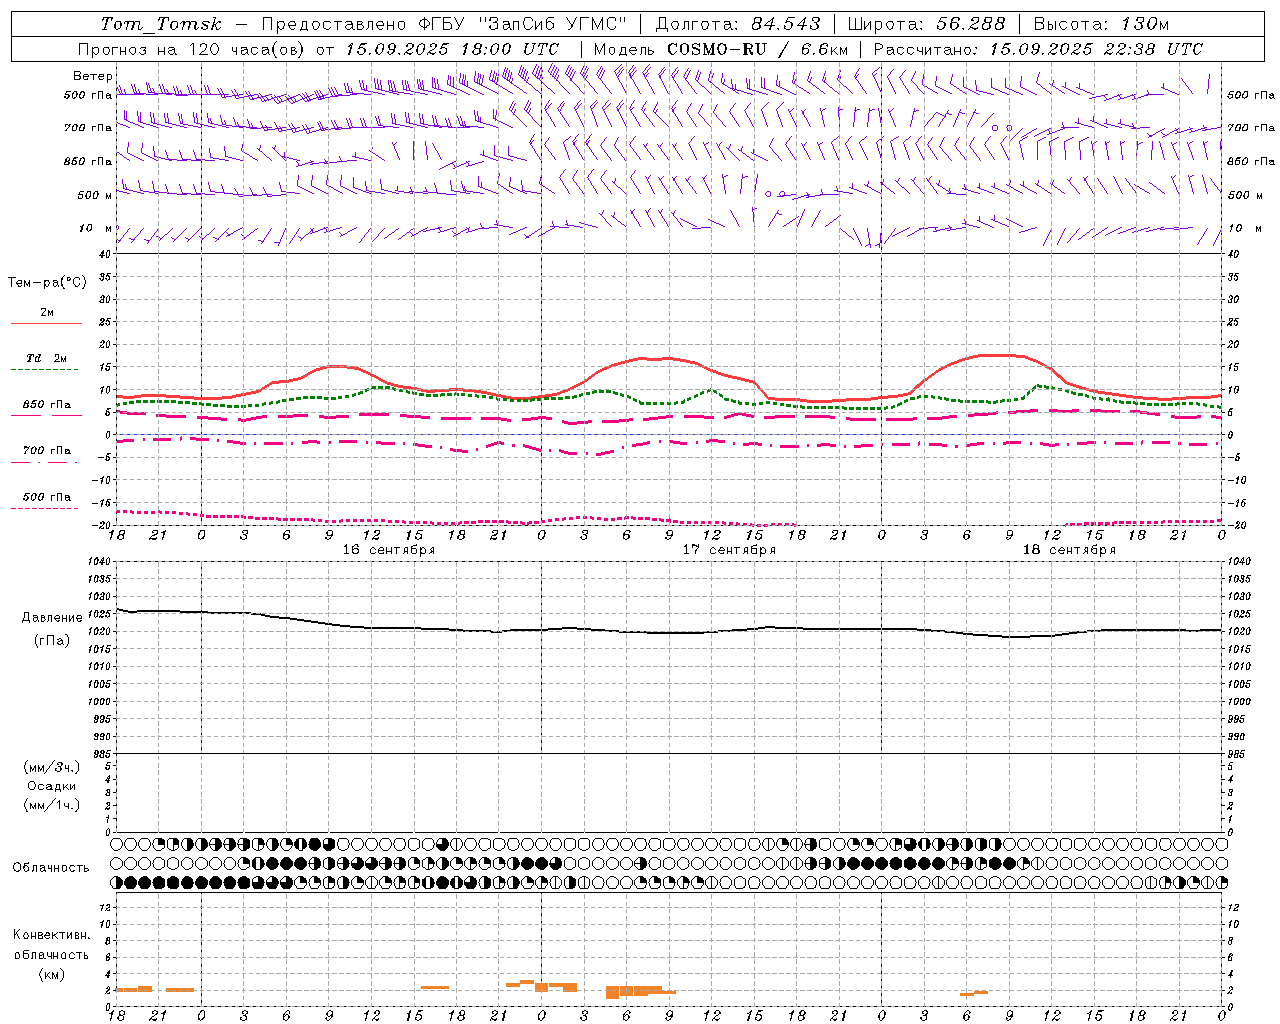The image size is (1280, 1024).
Task: Click the 850 гПа temperature legend entry
Action: click(47, 405)
